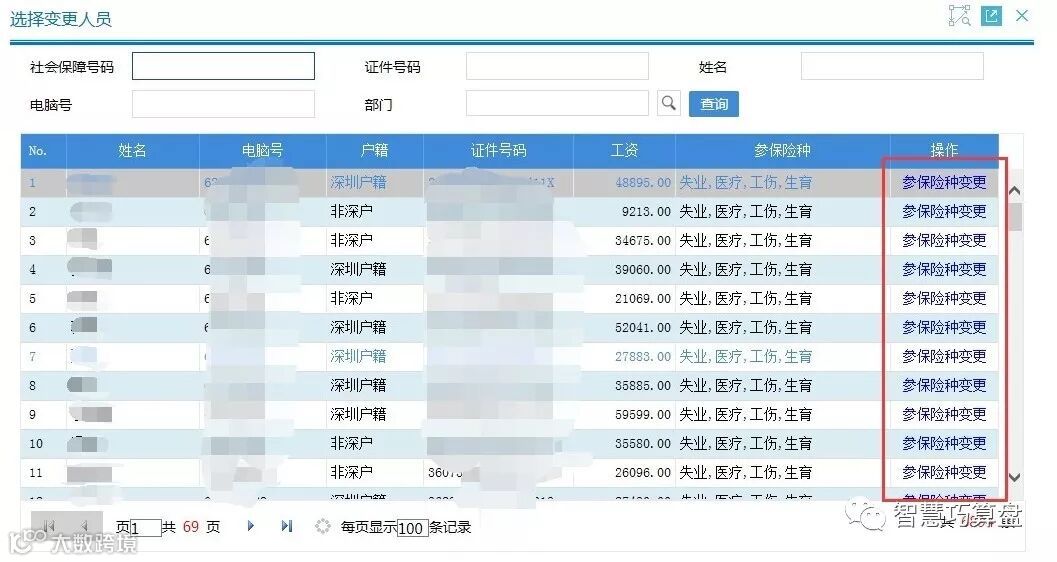Click the 姓名 column header

132,150
